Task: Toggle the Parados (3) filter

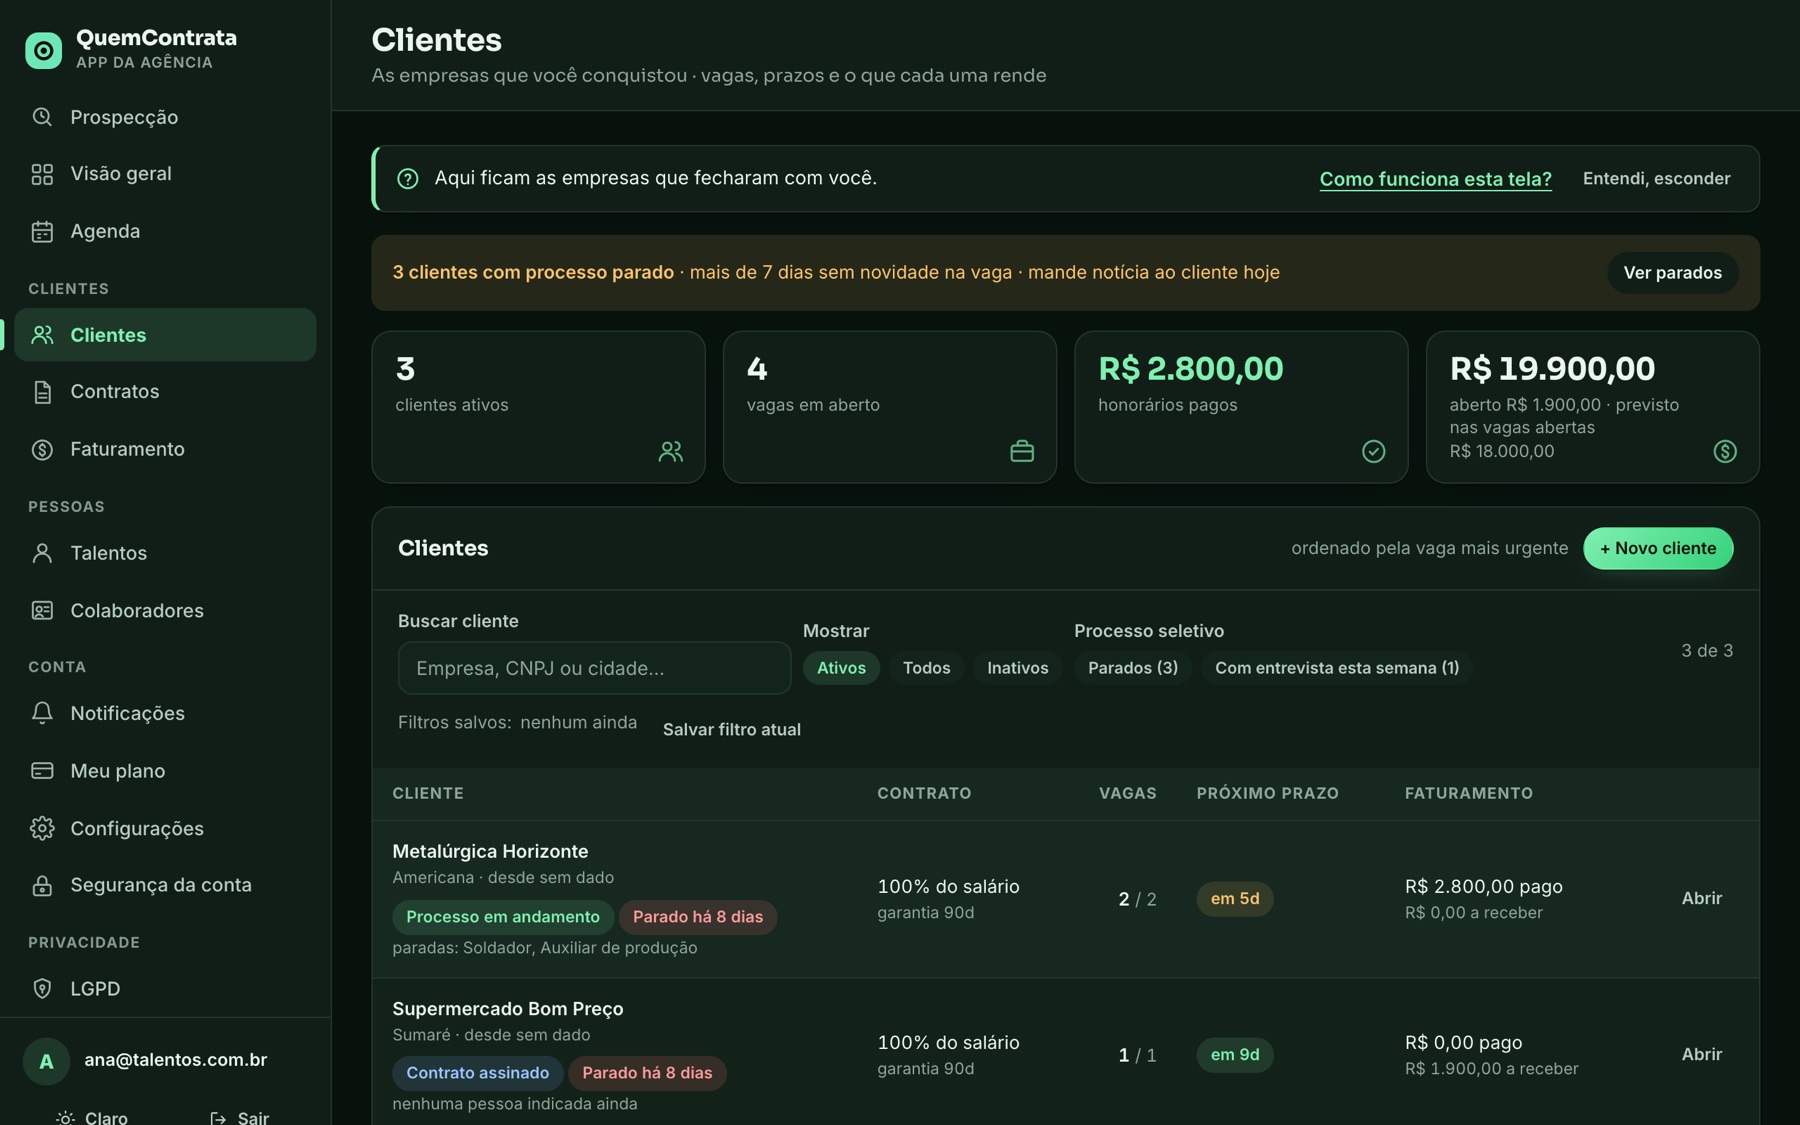Action: (1133, 668)
